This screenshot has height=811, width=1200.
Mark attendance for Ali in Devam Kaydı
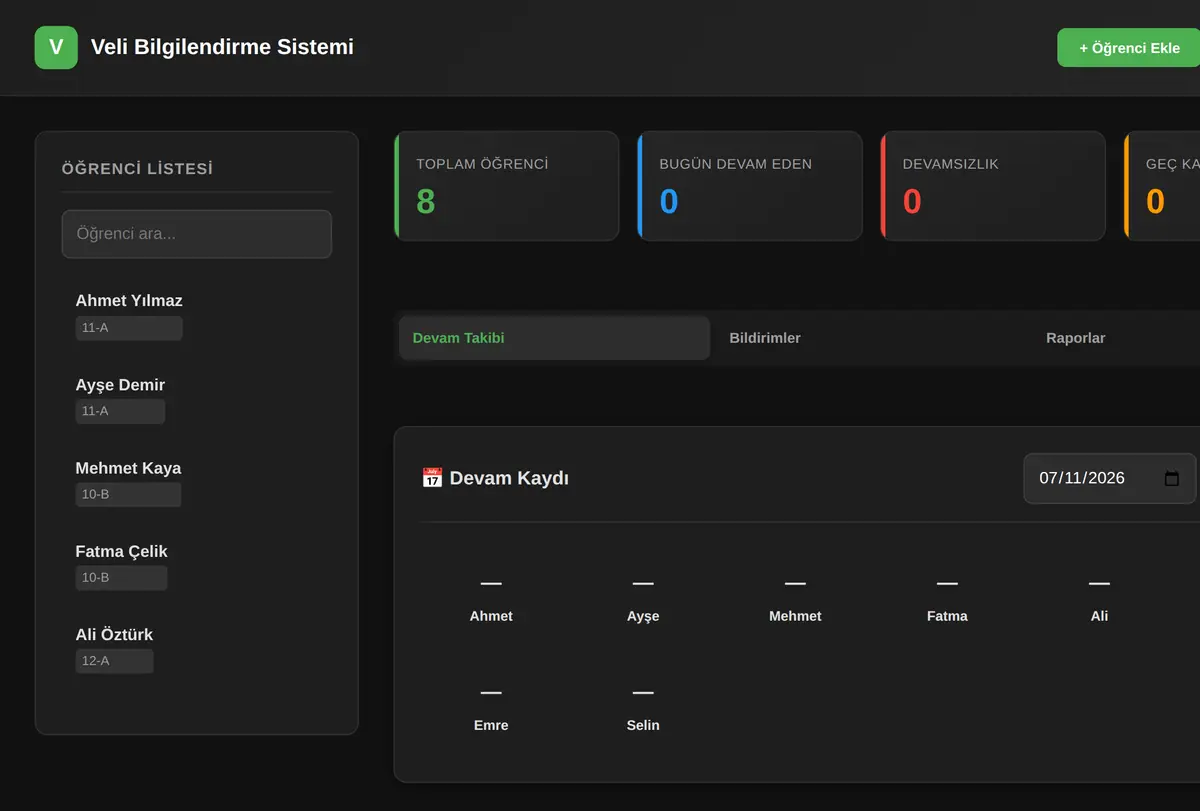[x=1099, y=598]
